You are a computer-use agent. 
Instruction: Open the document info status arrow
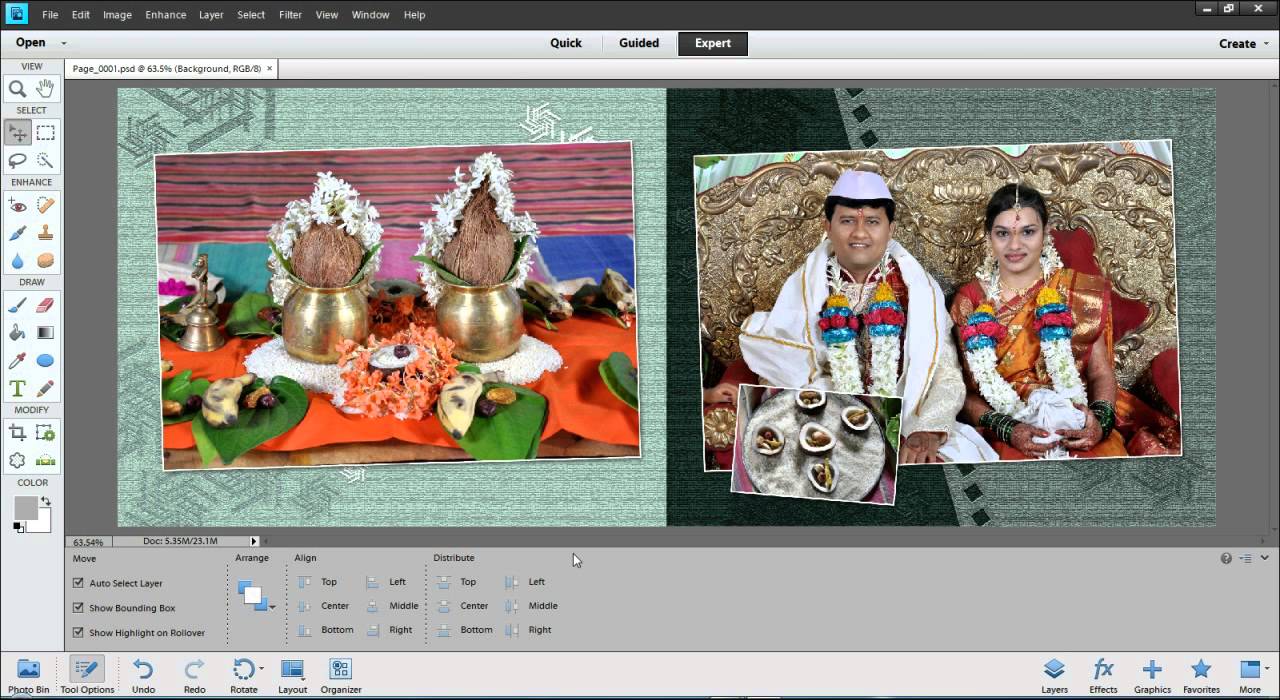click(254, 541)
